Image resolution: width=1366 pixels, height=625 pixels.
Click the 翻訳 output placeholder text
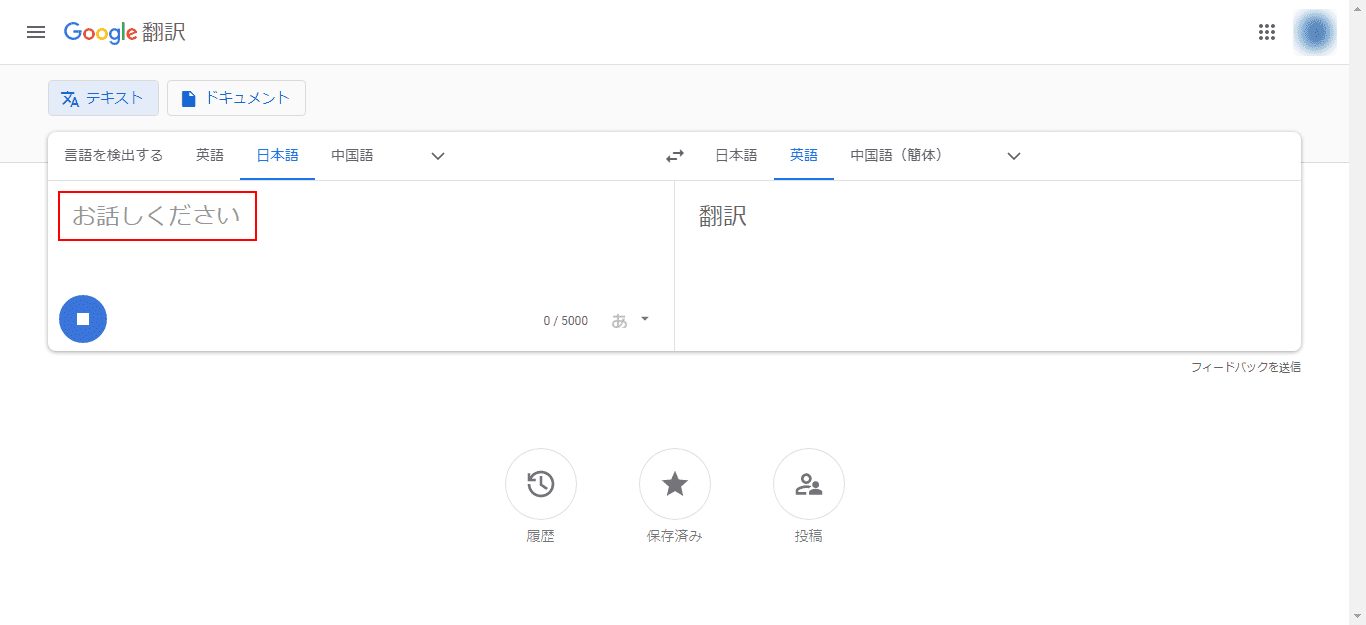tap(723, 216)
